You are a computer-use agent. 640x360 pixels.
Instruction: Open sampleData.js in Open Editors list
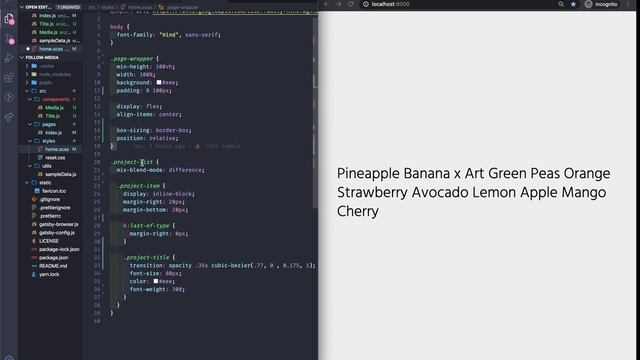pyautogui.click(x=54, y=41)
